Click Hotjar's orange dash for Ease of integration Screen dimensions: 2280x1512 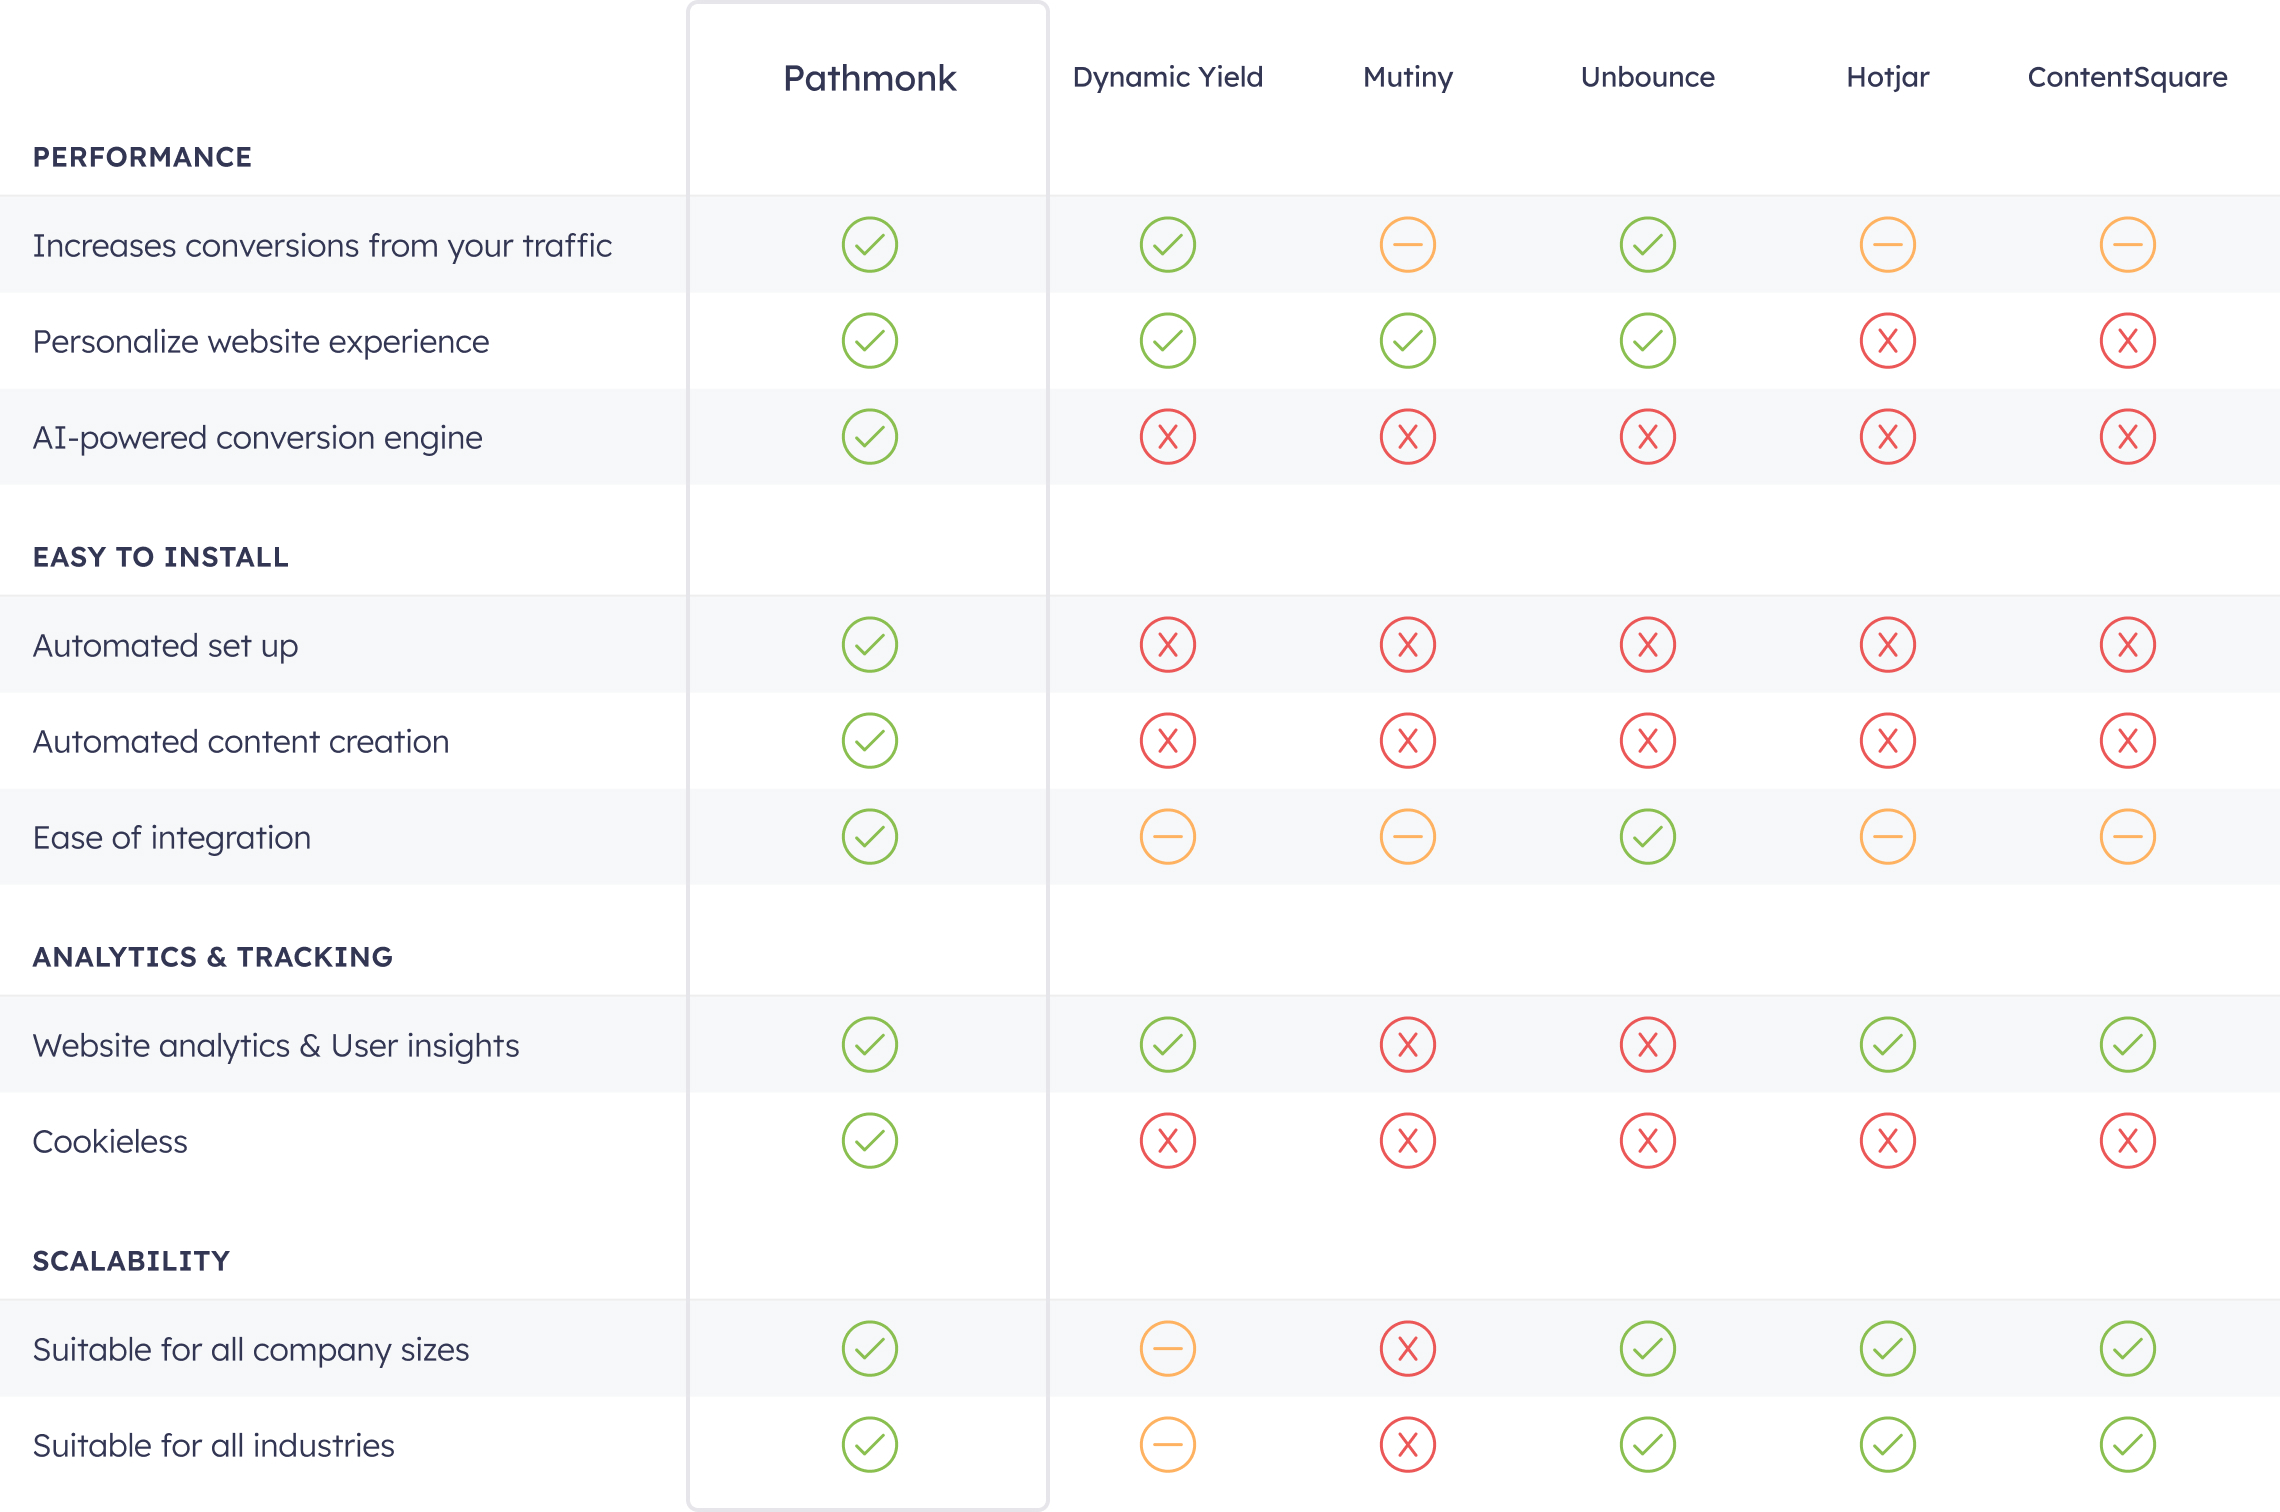point(1887,837)
